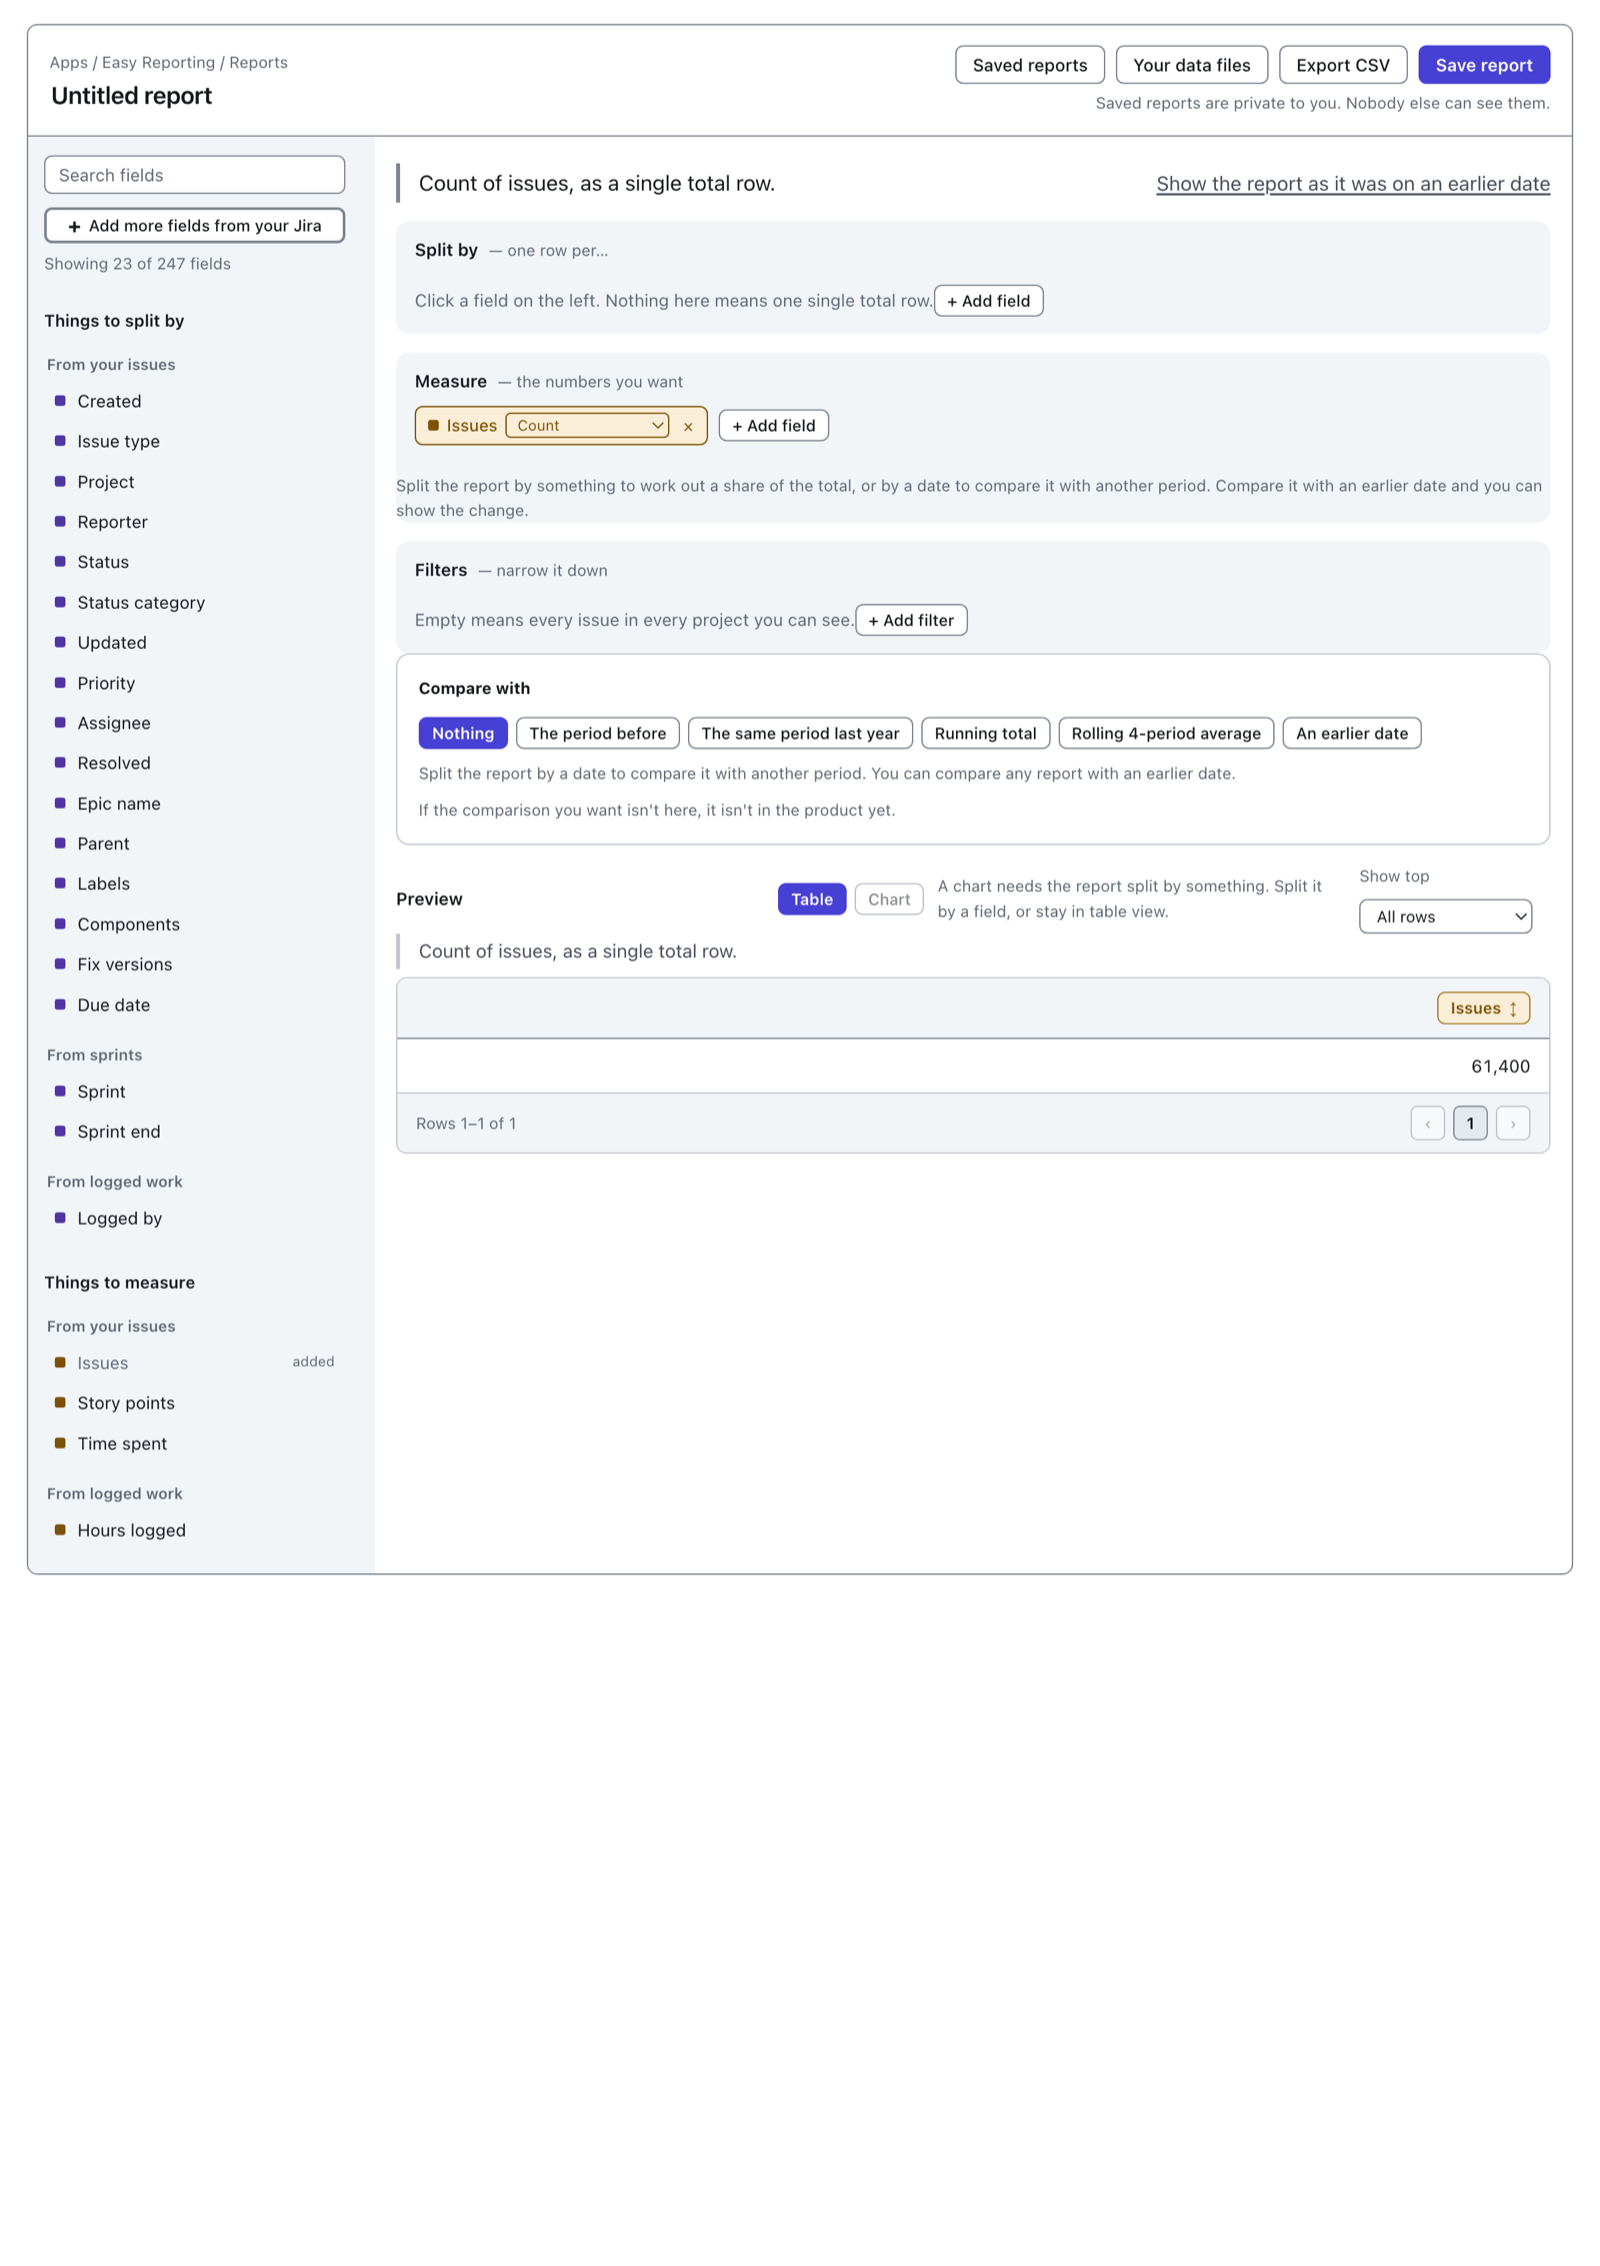Add Epic name field

pos(194,804)
